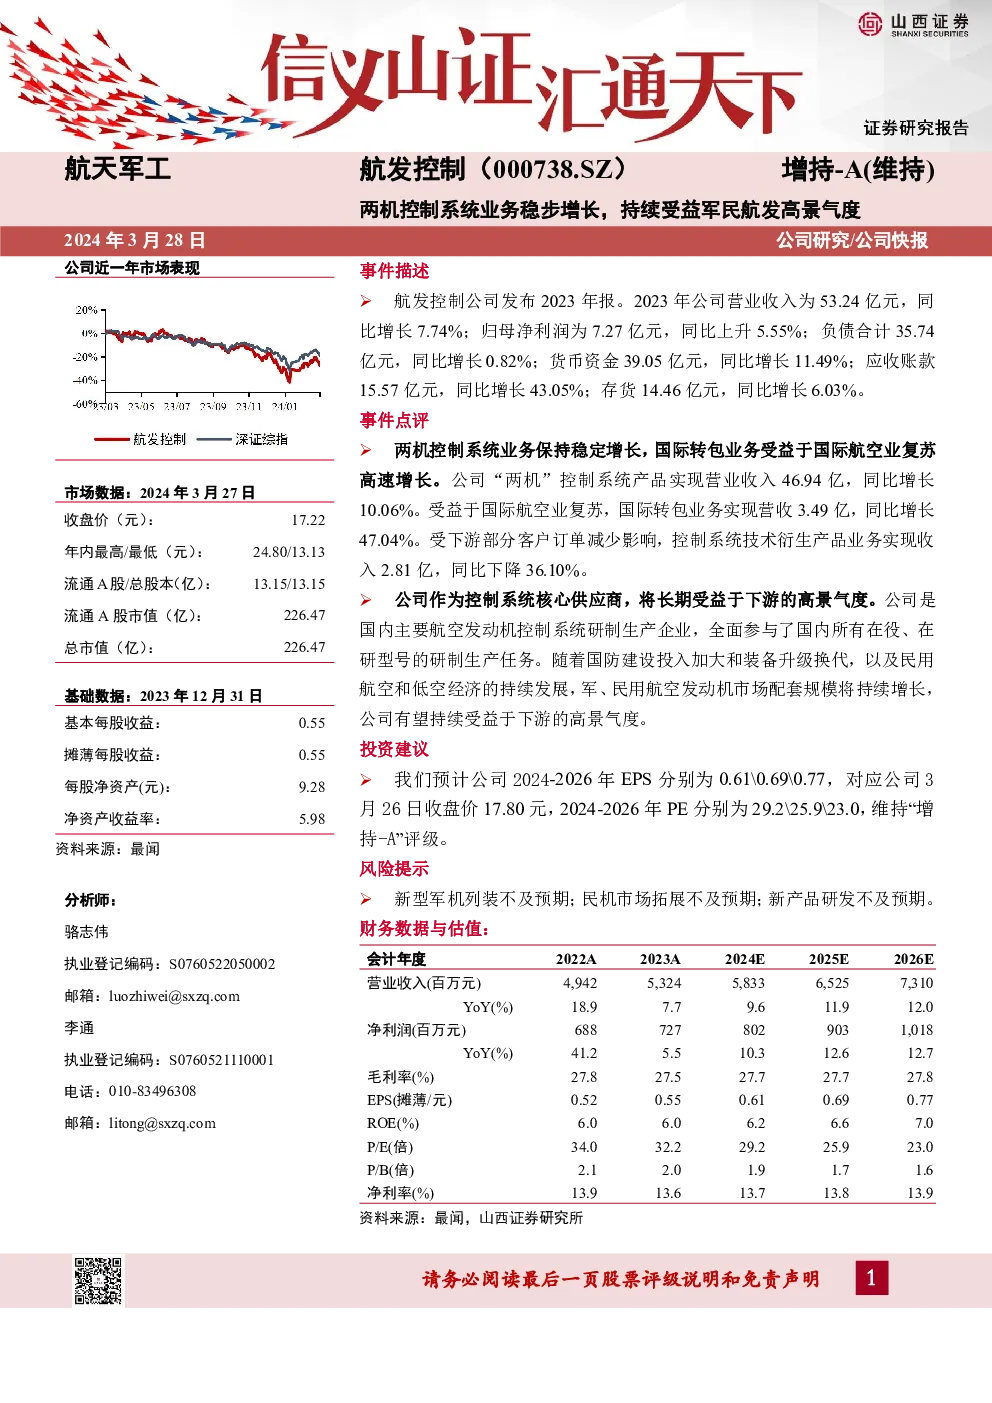Click net profit cell 1,018
Screen dimensions: 992x1403
[917, 1030]
